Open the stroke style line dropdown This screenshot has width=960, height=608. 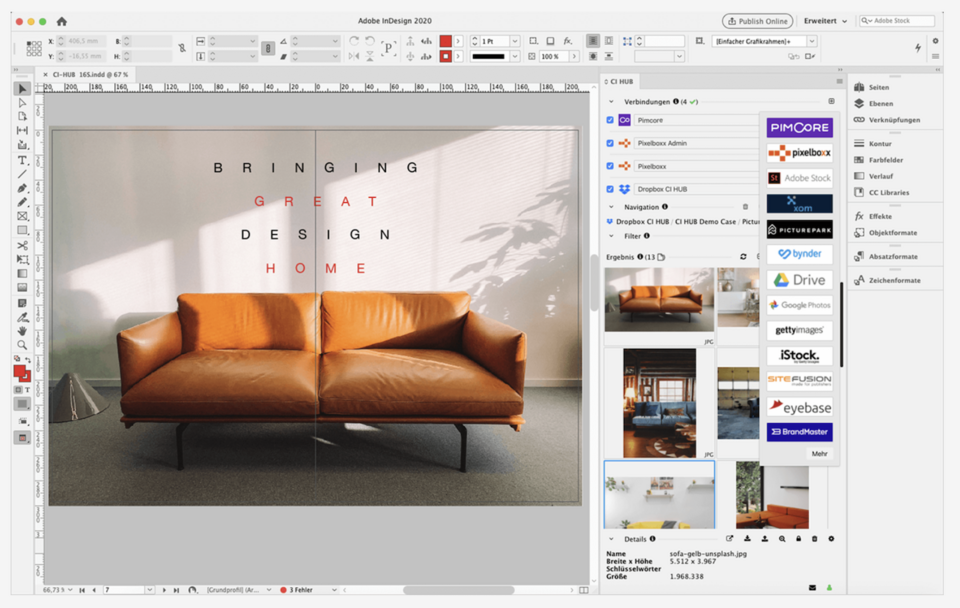click(x=515, y=56)
